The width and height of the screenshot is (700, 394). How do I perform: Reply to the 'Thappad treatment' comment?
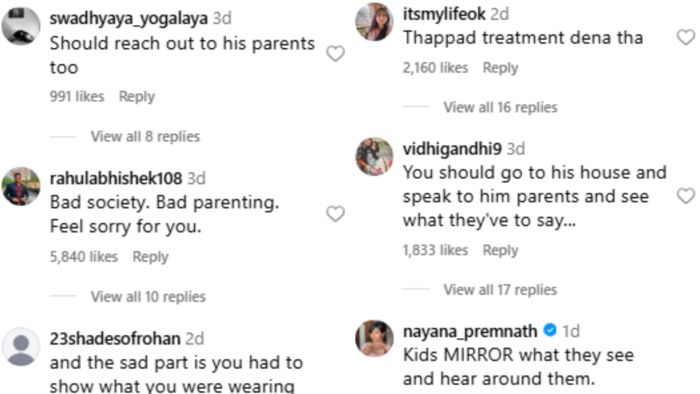click(500, 68)
